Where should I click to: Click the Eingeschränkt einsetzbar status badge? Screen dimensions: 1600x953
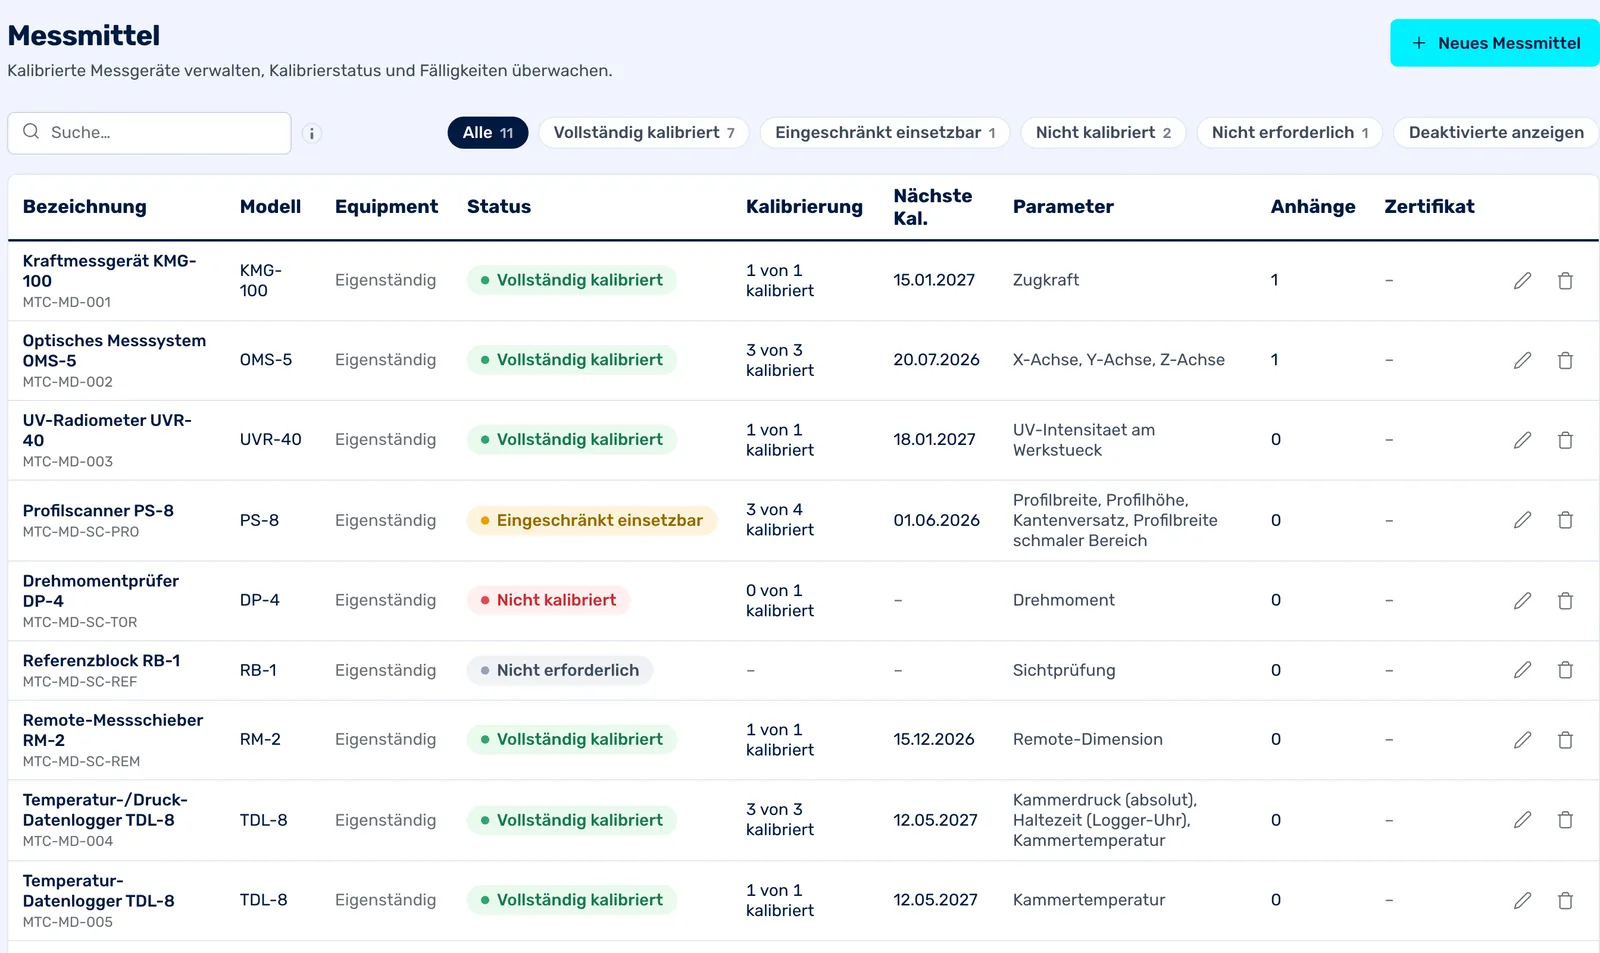click(x=592, y=520)
